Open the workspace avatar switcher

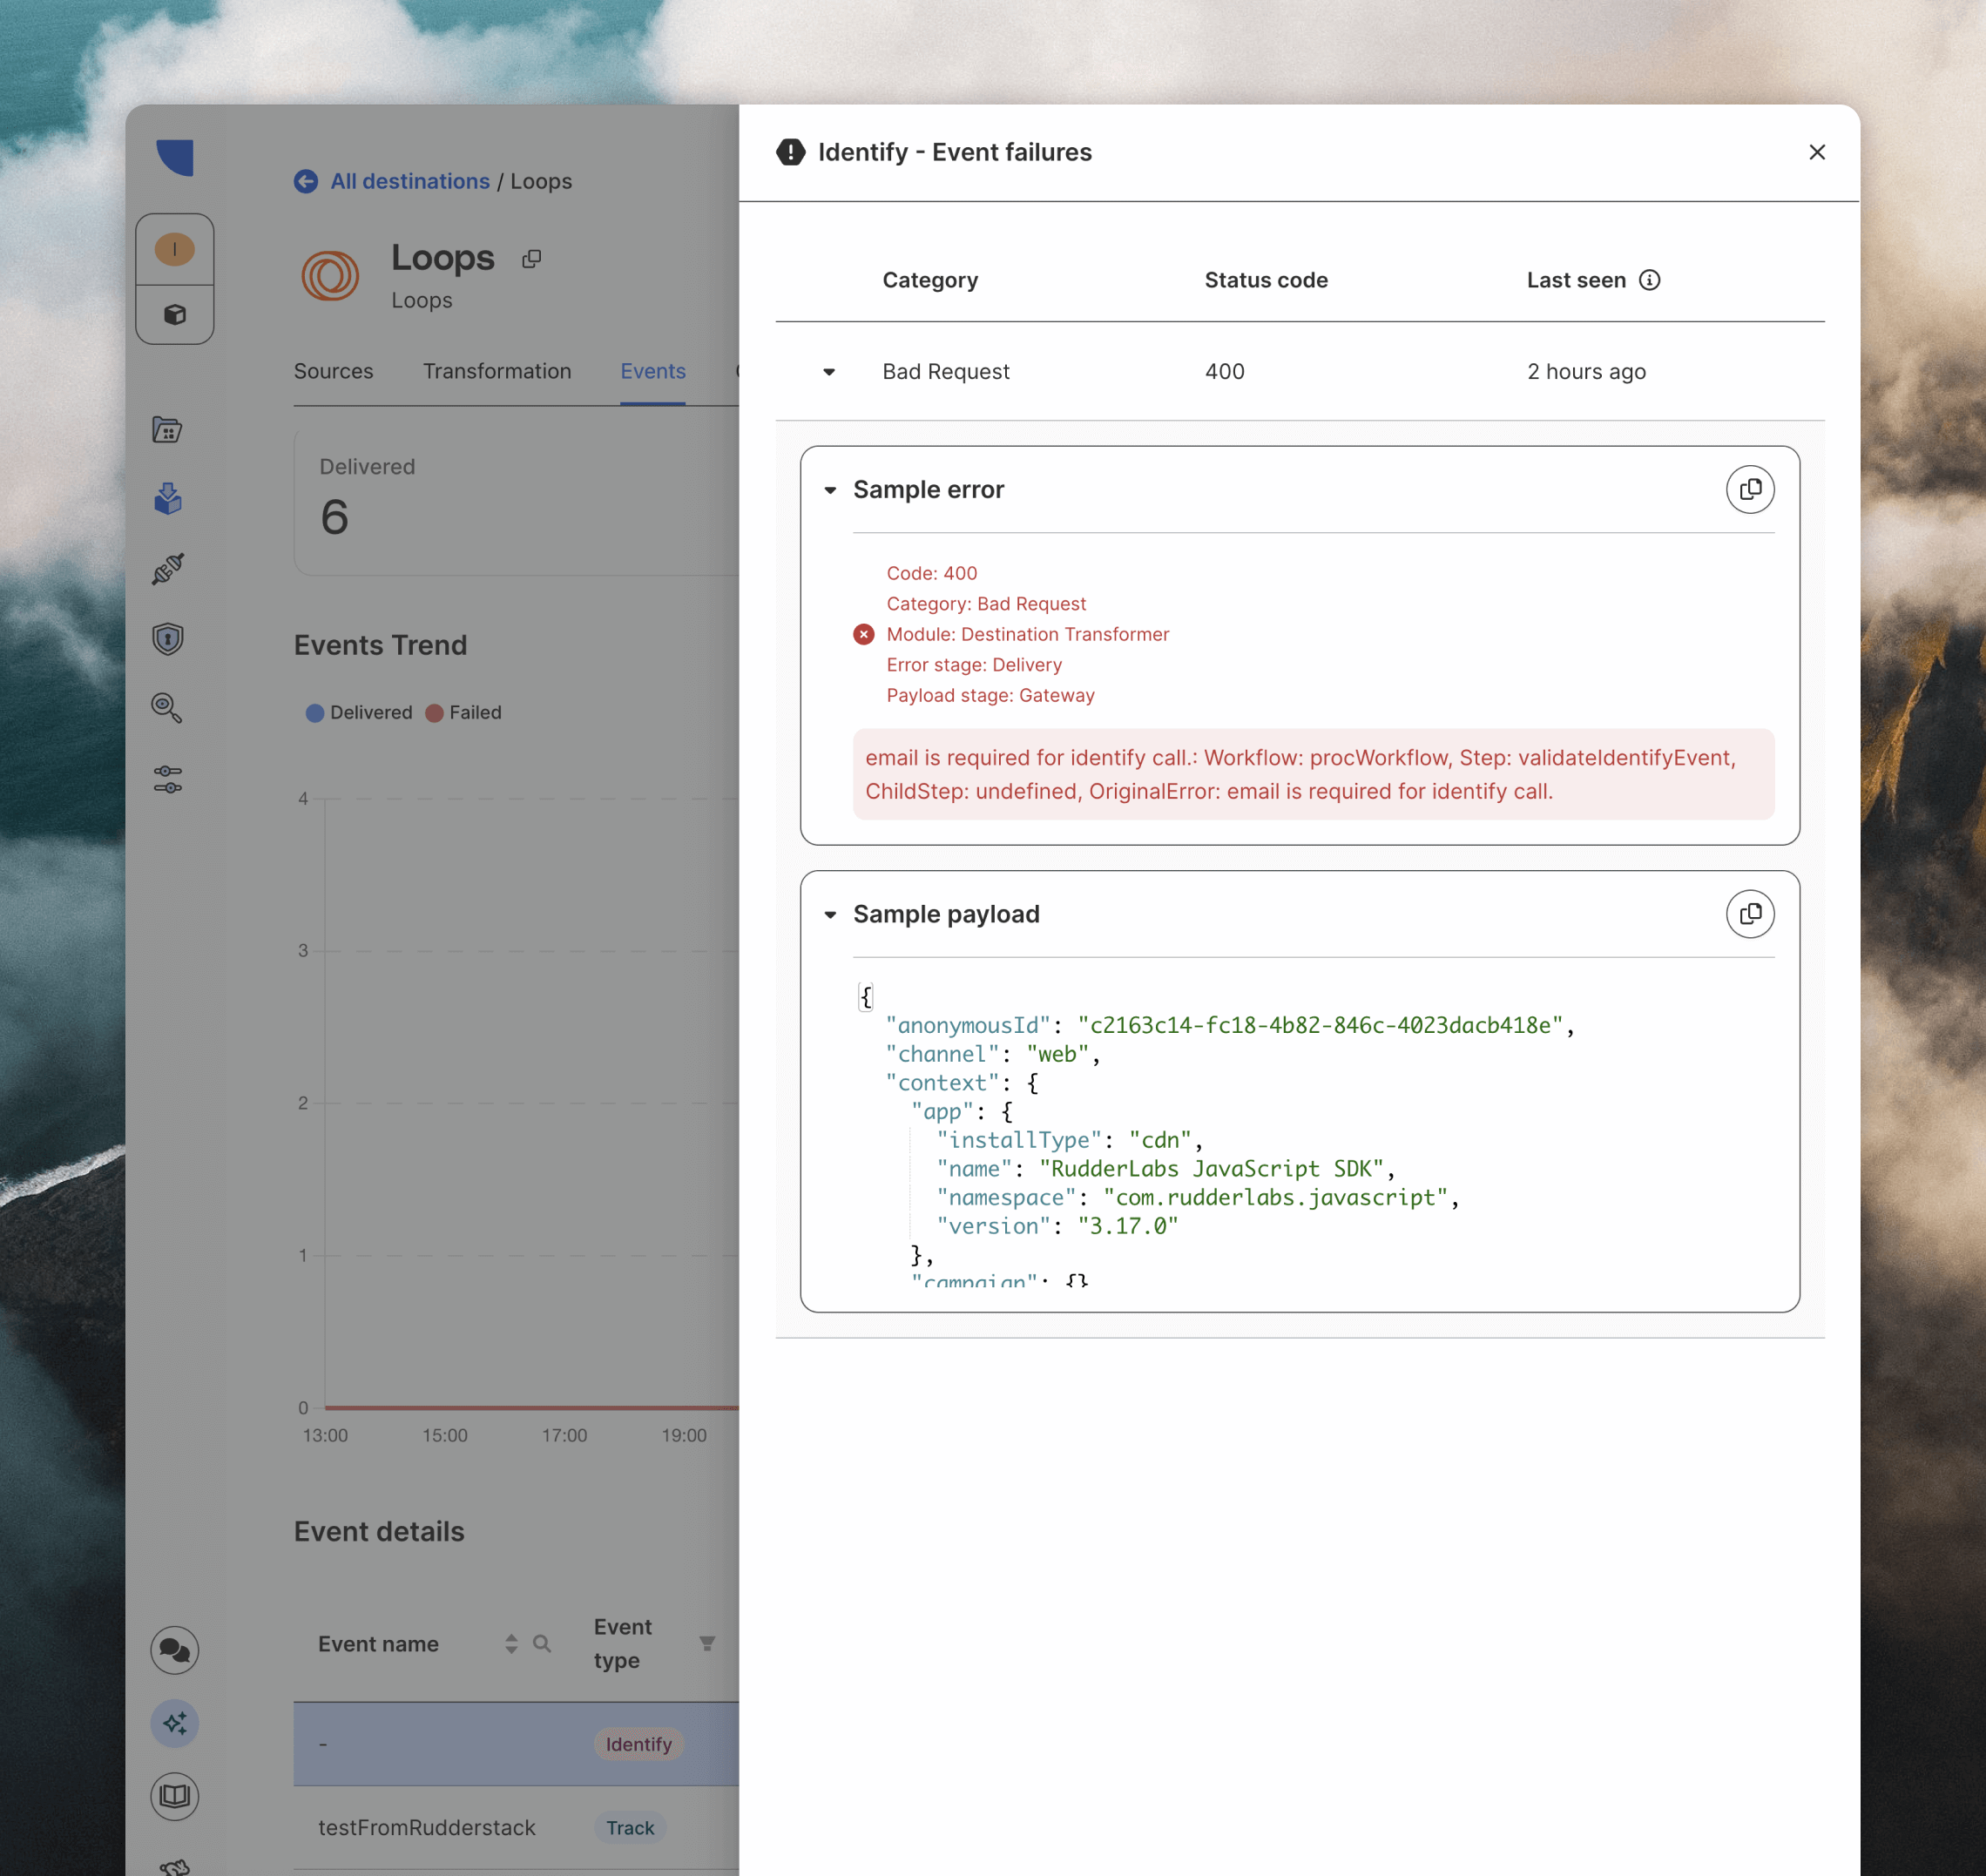pos(175,249)
